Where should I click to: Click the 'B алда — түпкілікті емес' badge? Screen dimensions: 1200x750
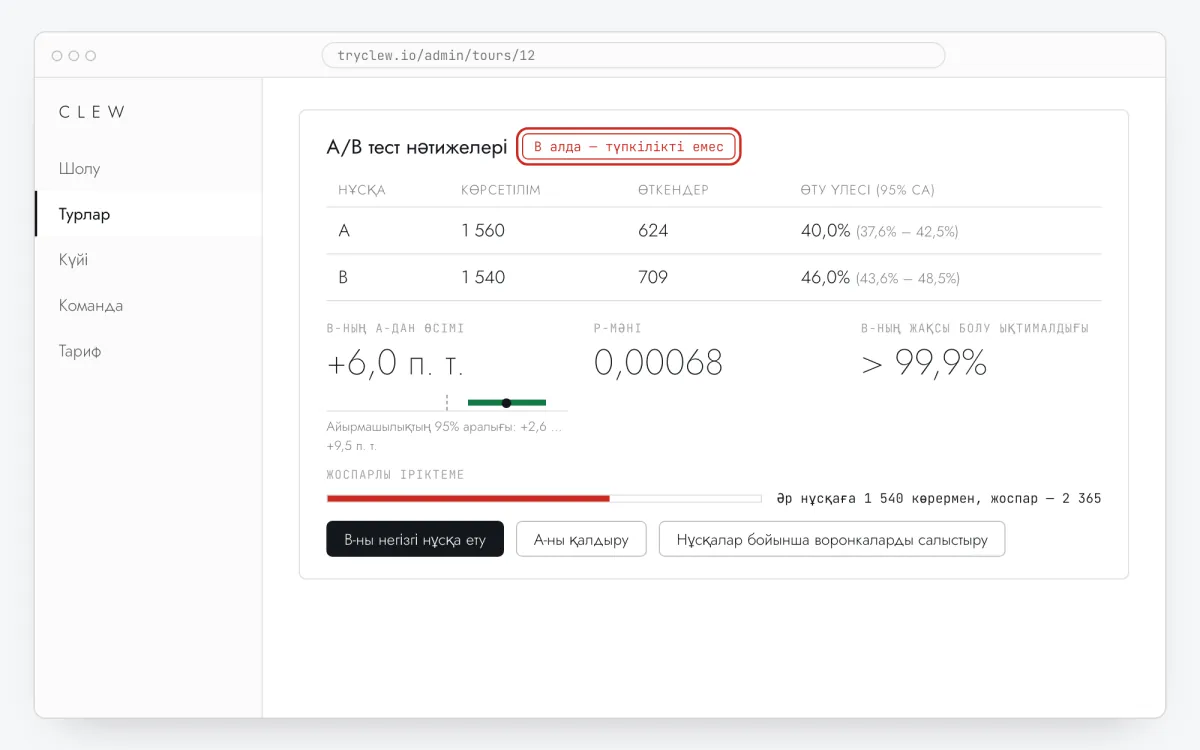[x=629, y=147]
